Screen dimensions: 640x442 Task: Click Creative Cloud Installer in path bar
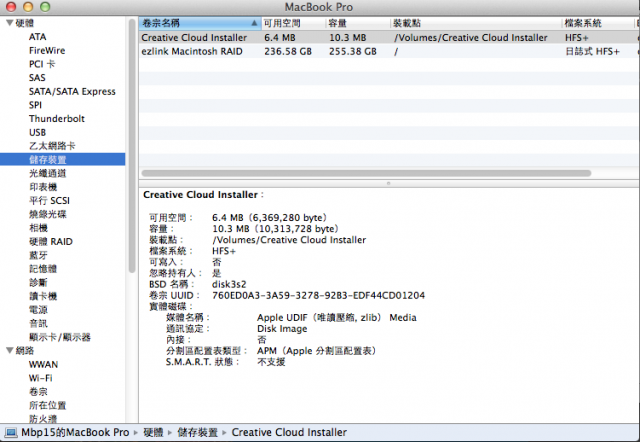(289, 432)
